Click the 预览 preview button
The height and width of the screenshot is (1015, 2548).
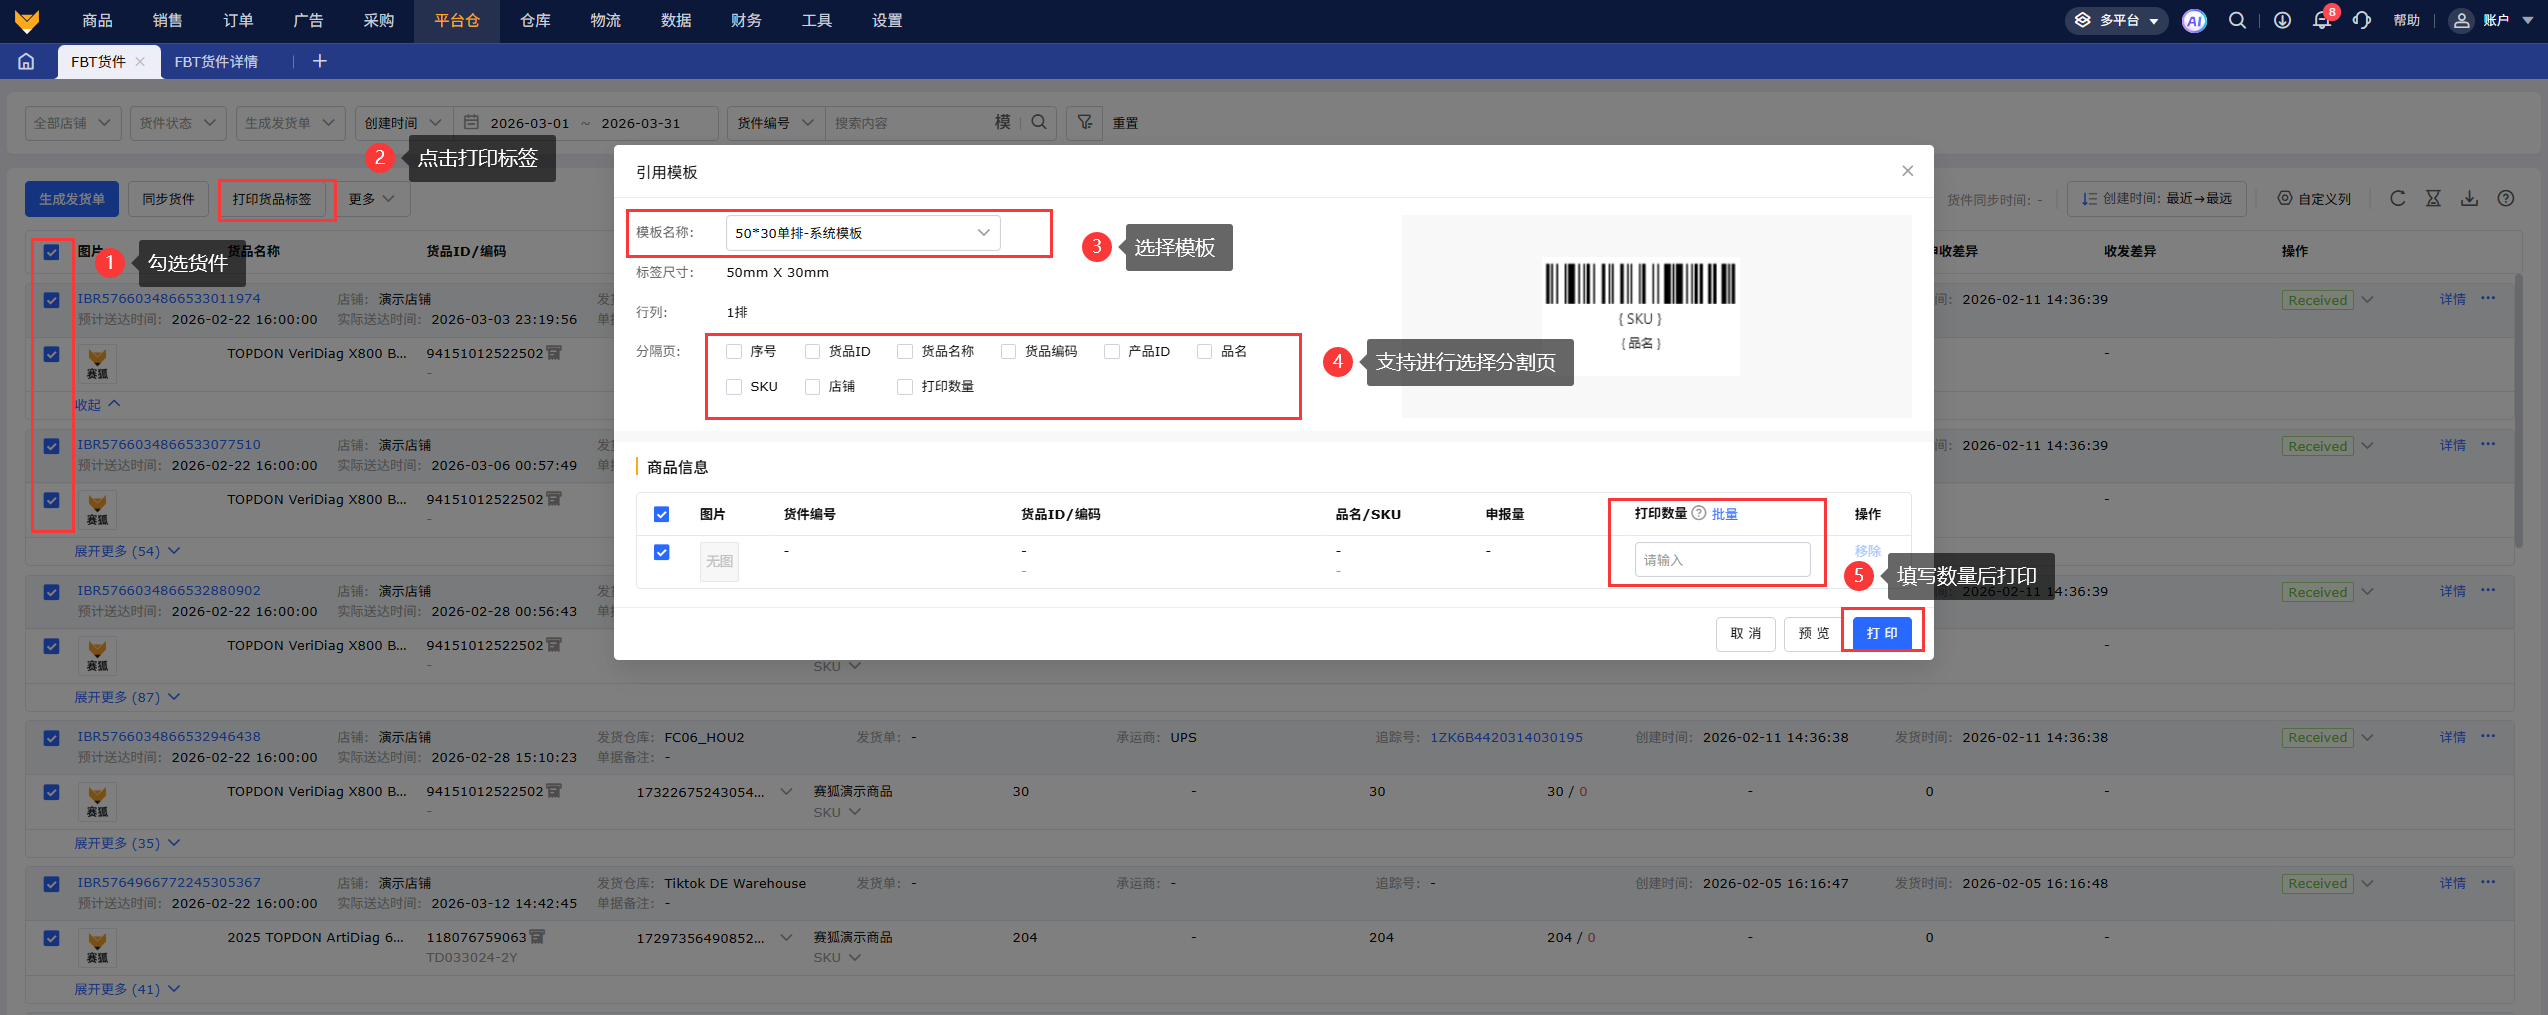[x=1813, y=633]
